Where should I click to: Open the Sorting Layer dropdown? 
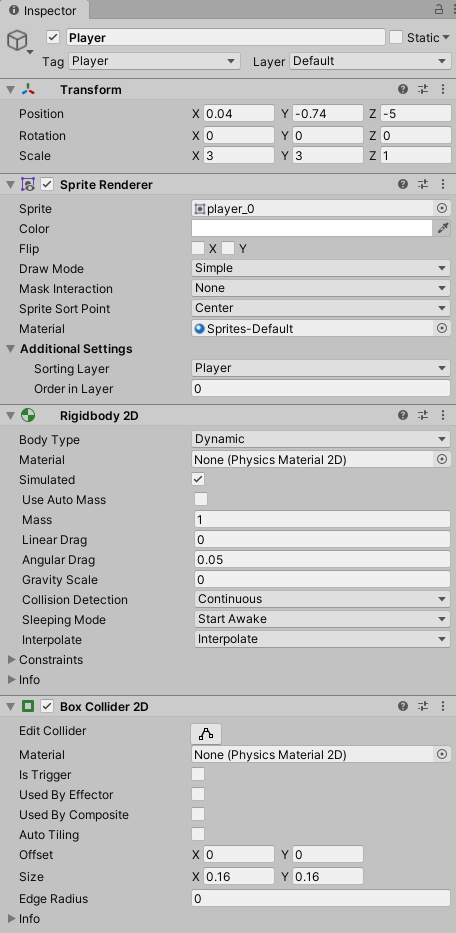coord(321,368)
